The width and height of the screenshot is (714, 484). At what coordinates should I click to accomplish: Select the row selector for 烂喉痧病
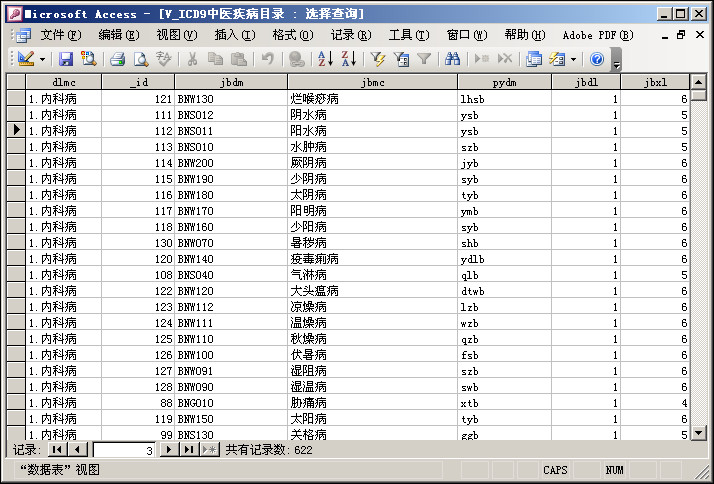pyautogui.click(x=16, y=98)
